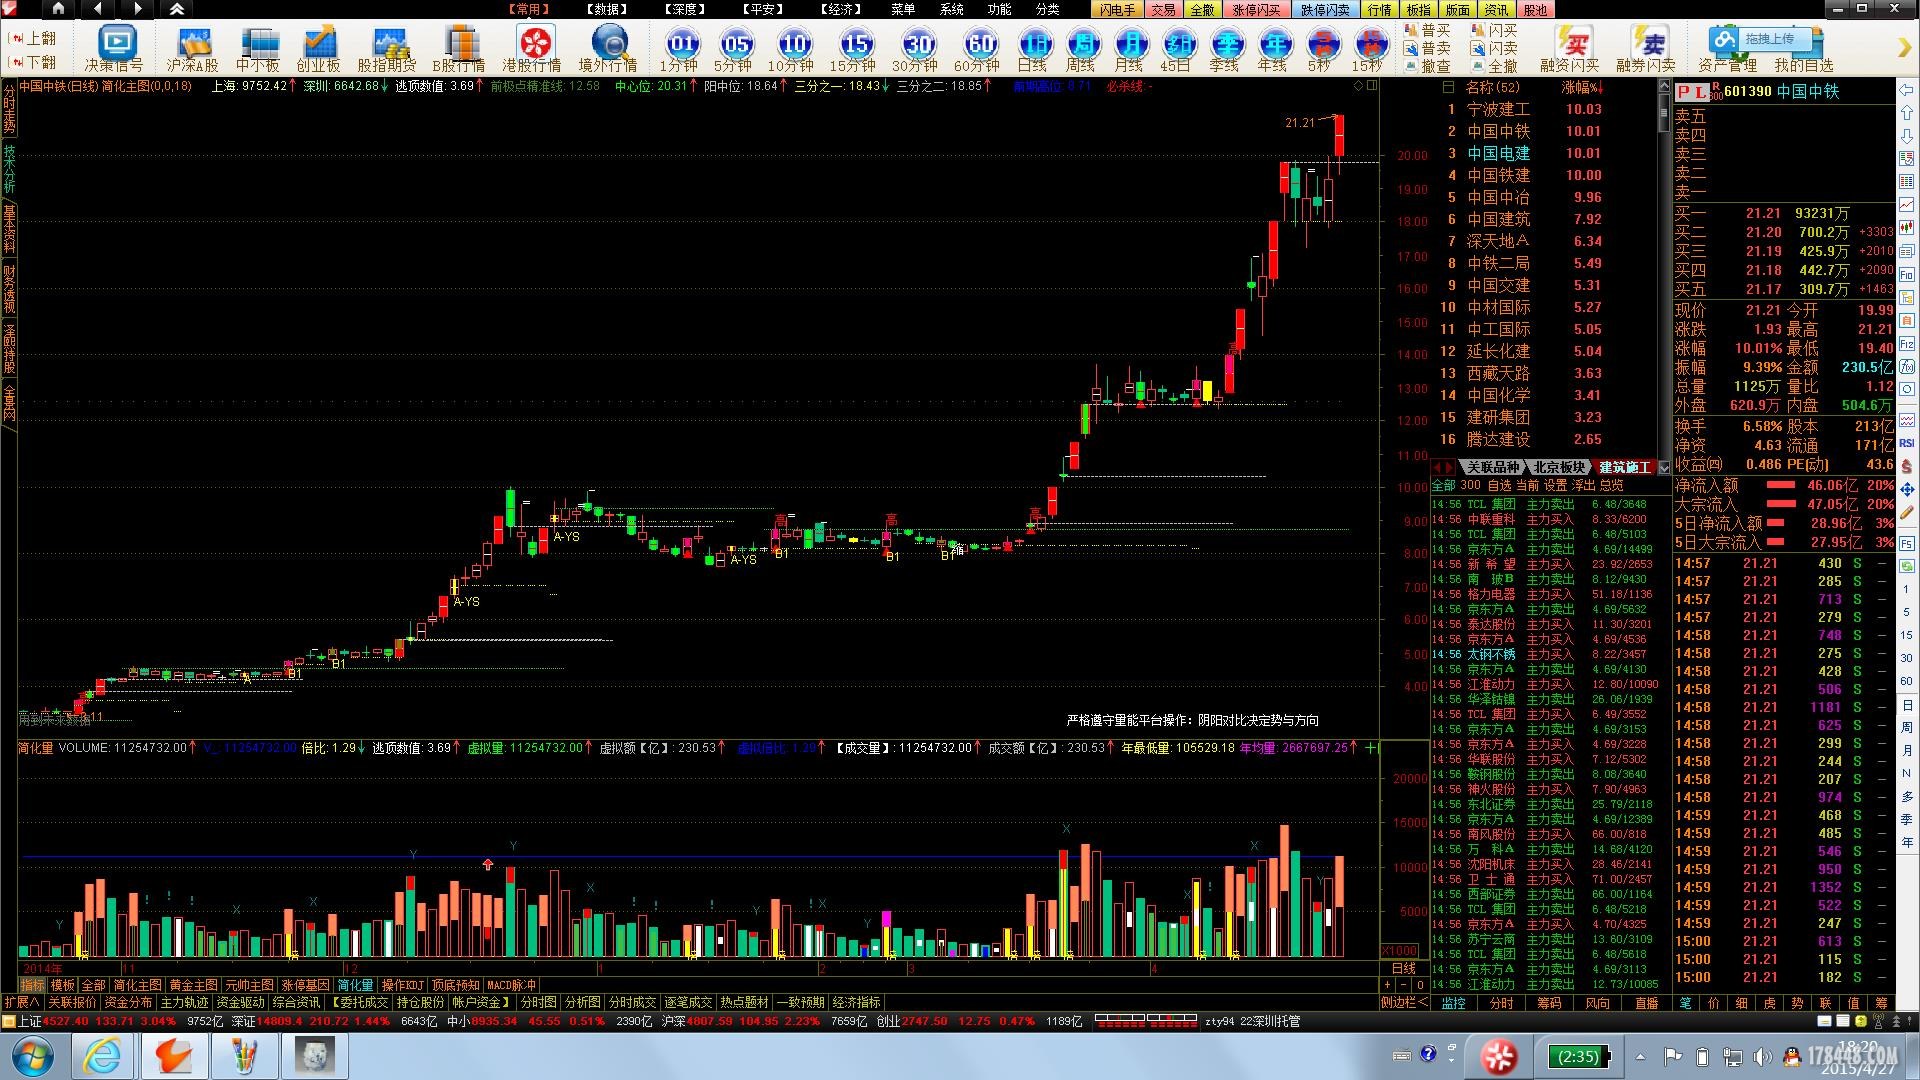Open the 筹码 chips tab in side panel
Image resolution: width=1920 pixels, height=1080 pixels.
(x=1549, y=1002)
